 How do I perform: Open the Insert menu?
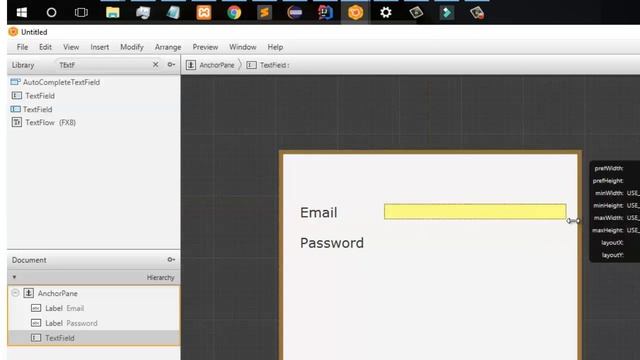coord(100,47)
